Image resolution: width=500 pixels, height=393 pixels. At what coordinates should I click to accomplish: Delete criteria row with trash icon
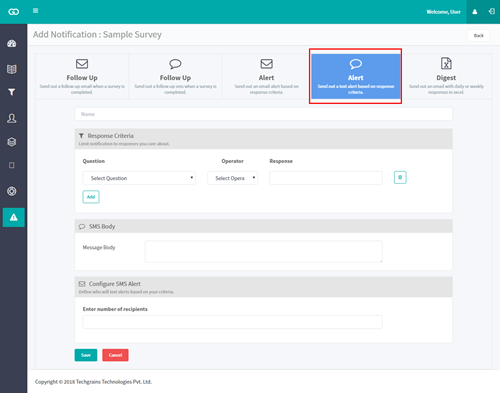point(400,177)
